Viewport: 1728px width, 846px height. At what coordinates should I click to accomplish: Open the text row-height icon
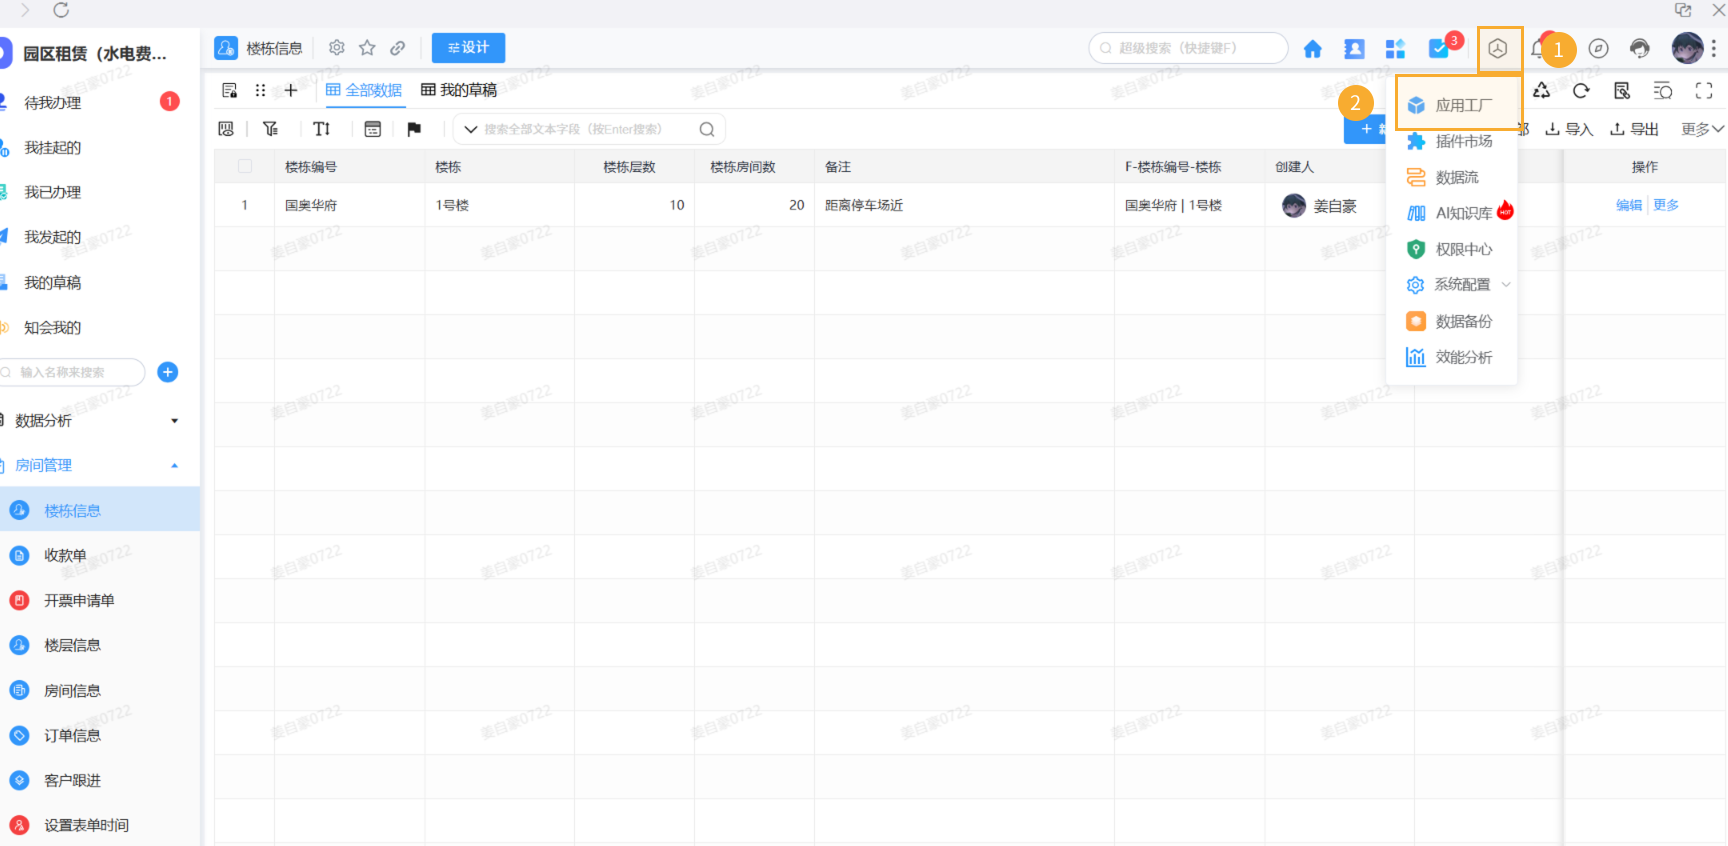pos(321,129)
